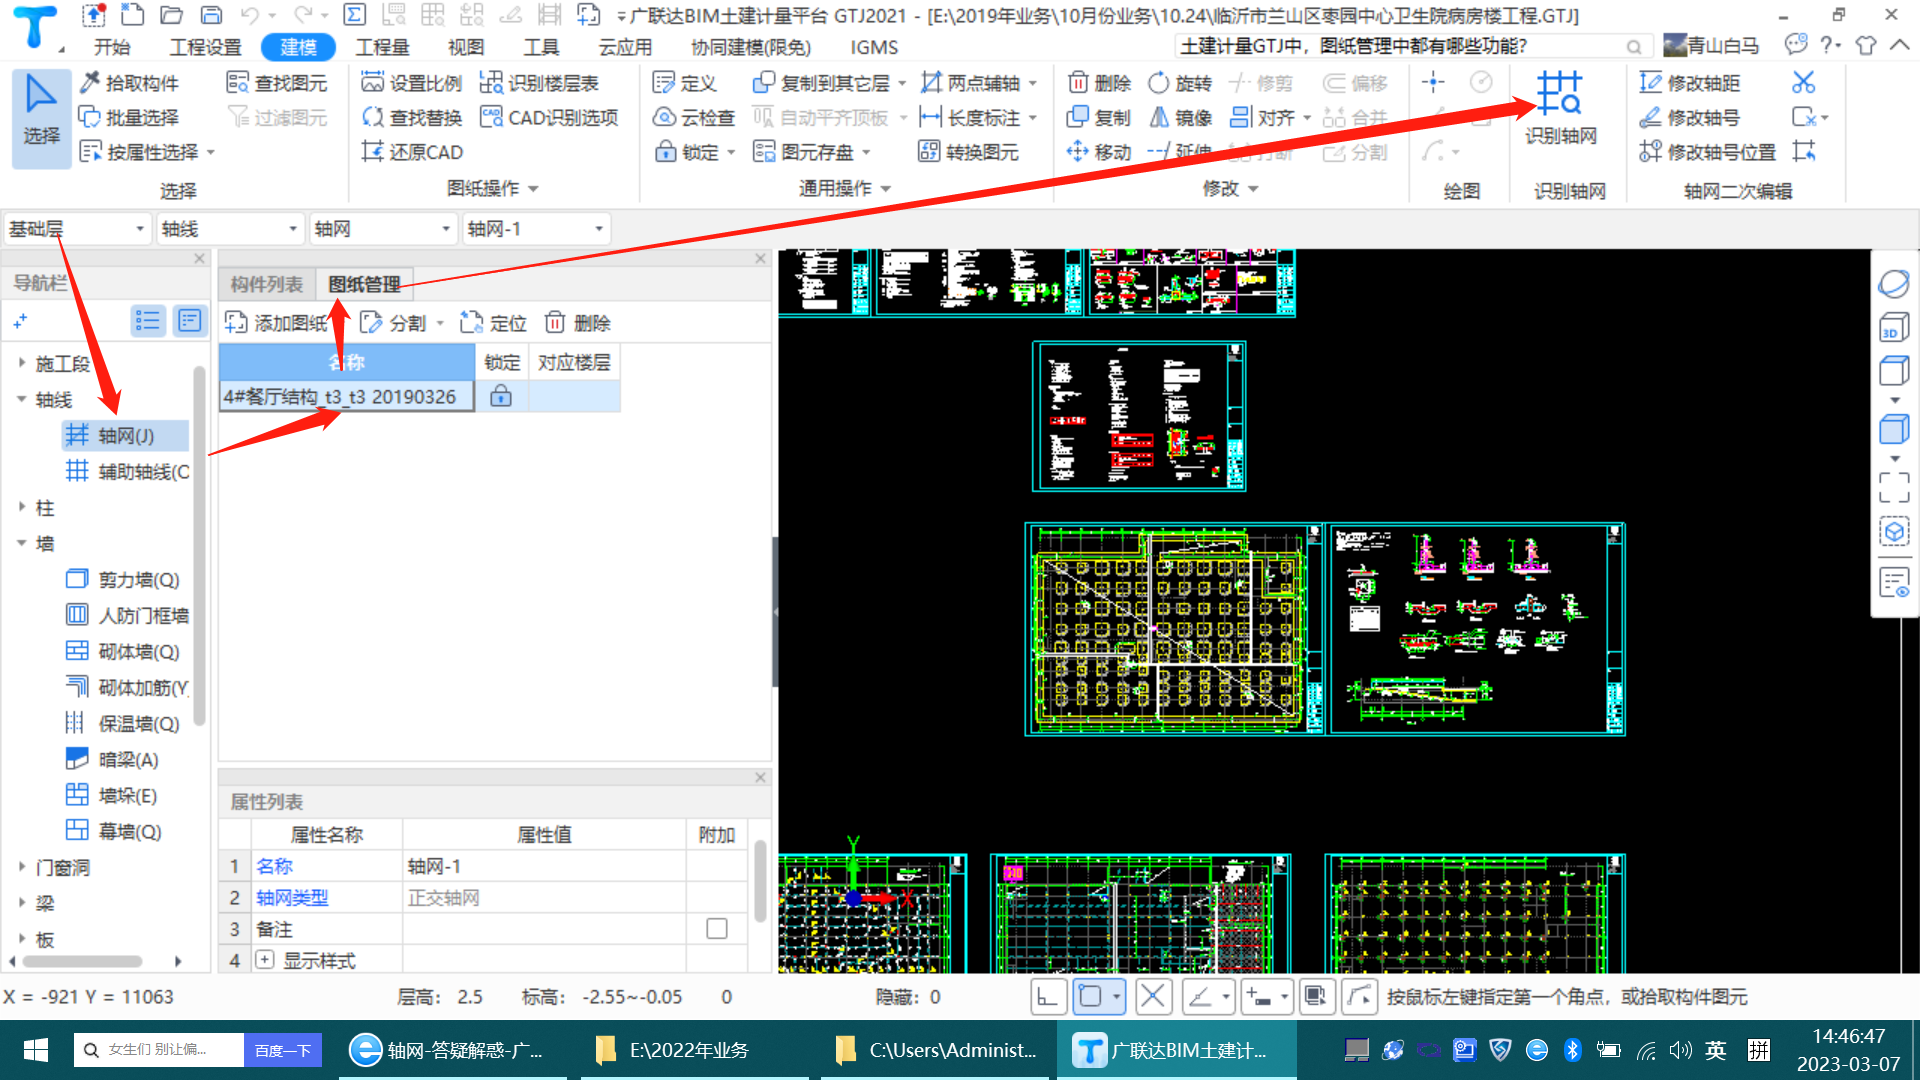Toggle the cross snap mode in status bar

pos(1153,996)
